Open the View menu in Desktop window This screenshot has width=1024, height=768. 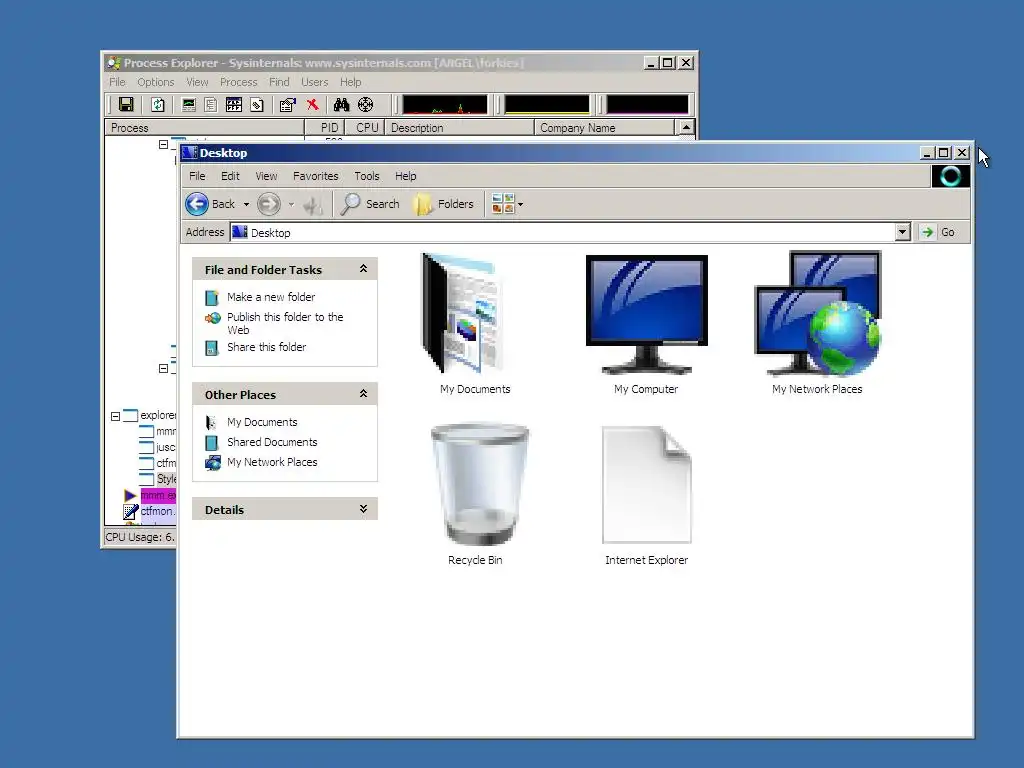click(266, 176)
